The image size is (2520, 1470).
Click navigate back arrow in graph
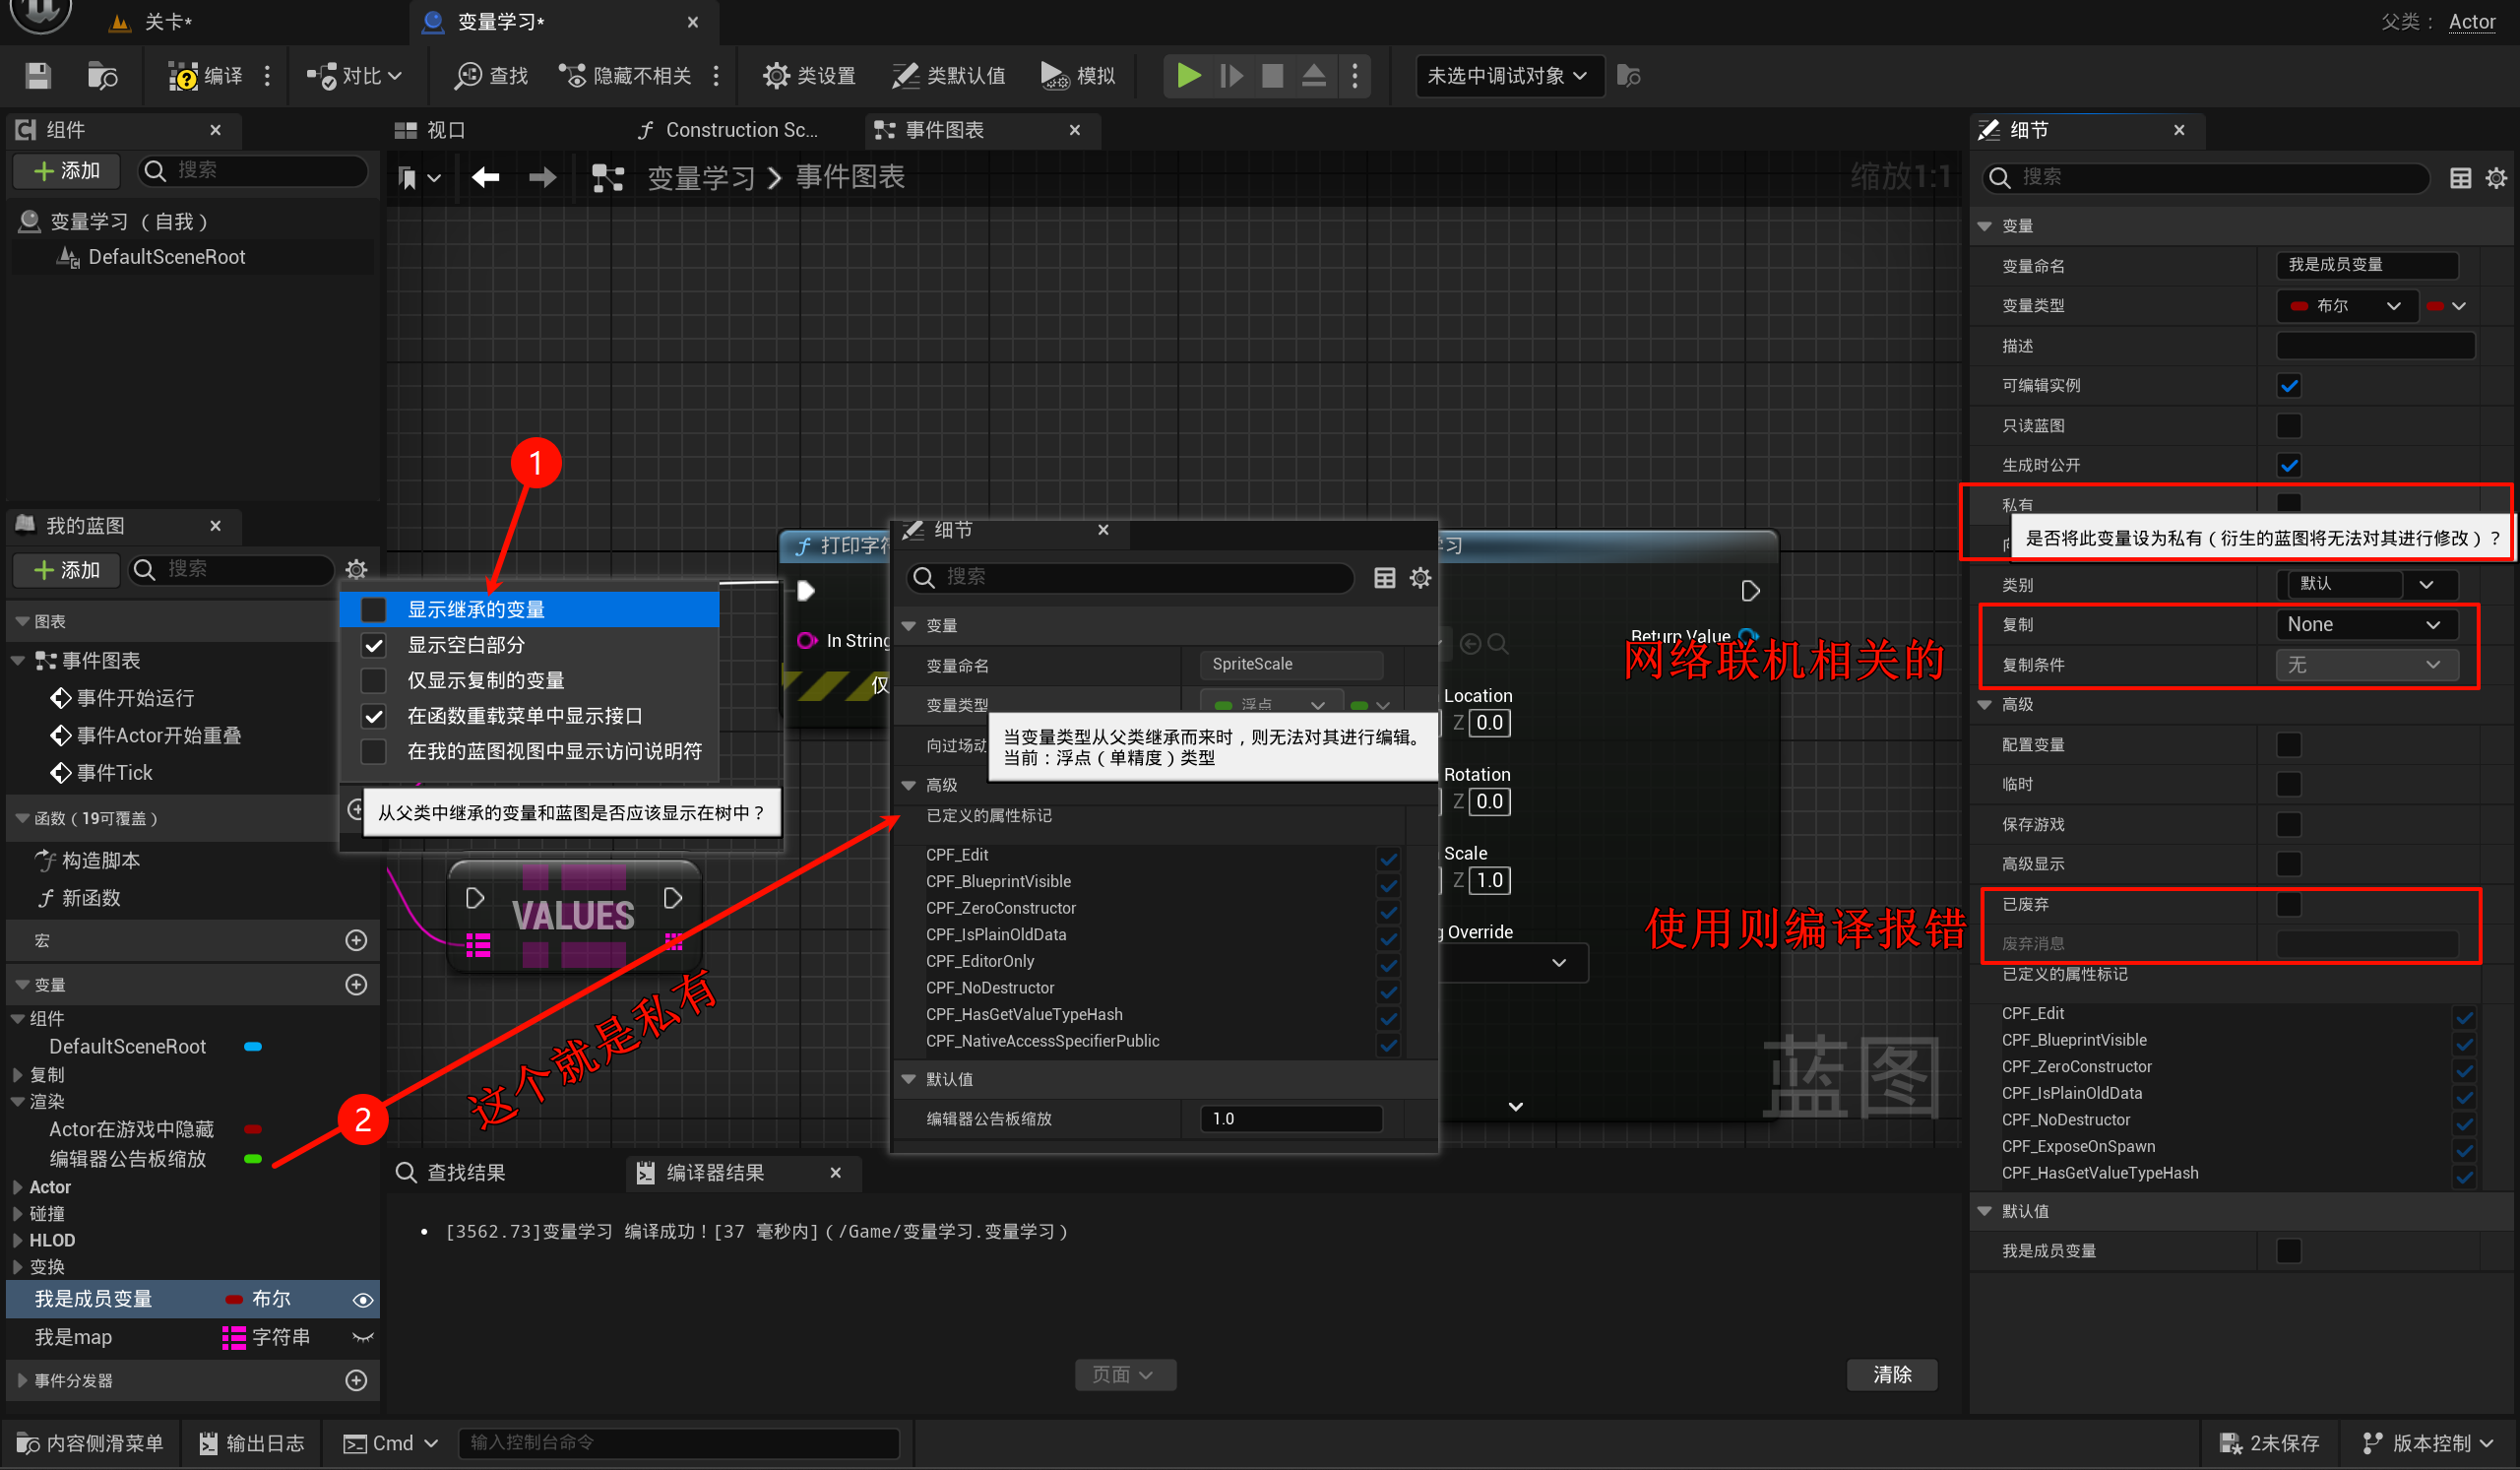[486, 178]
